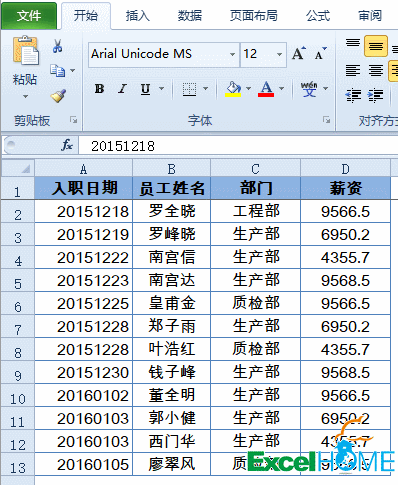Increase font size with large A
Screen dimensions: 398x485
[x=299, y=53]
